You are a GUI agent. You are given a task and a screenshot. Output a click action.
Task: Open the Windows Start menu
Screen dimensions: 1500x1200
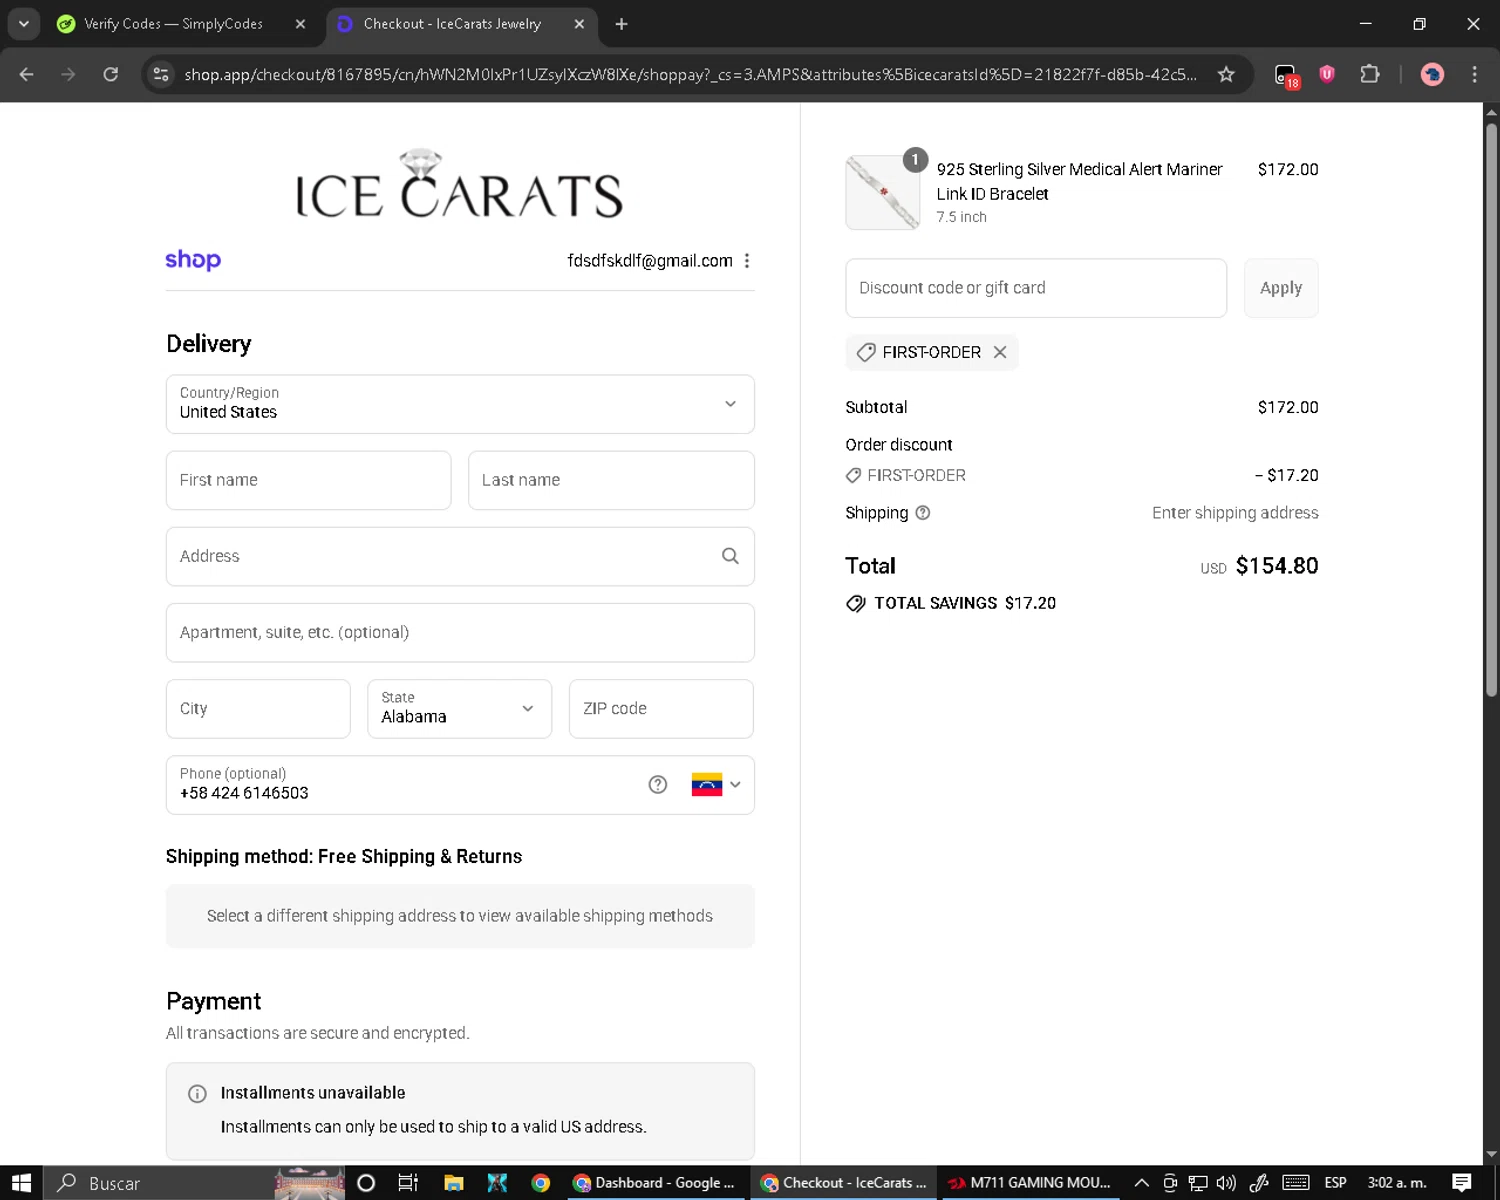click(21, 1183)
